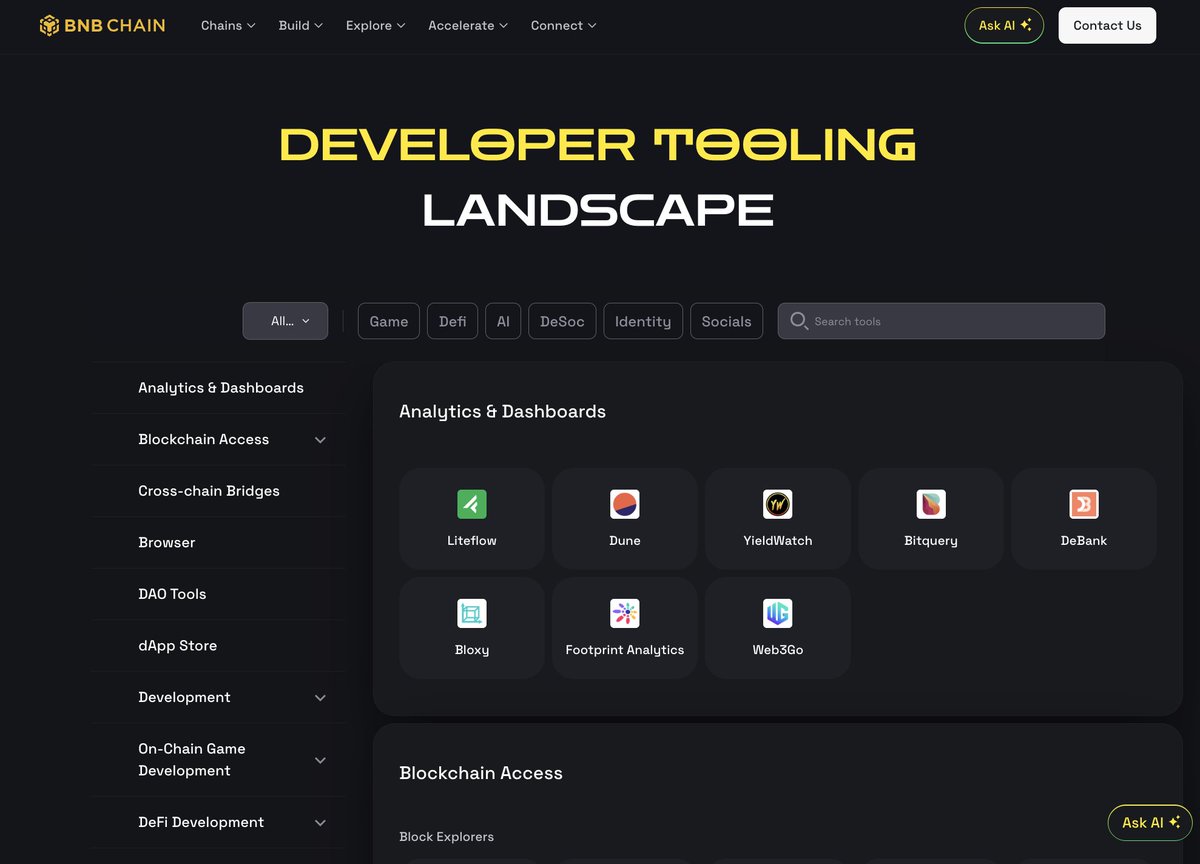This screenshot has width=1200, height=864.
Task: Open the Liteflow tool icon
Action: pos(472,504)
